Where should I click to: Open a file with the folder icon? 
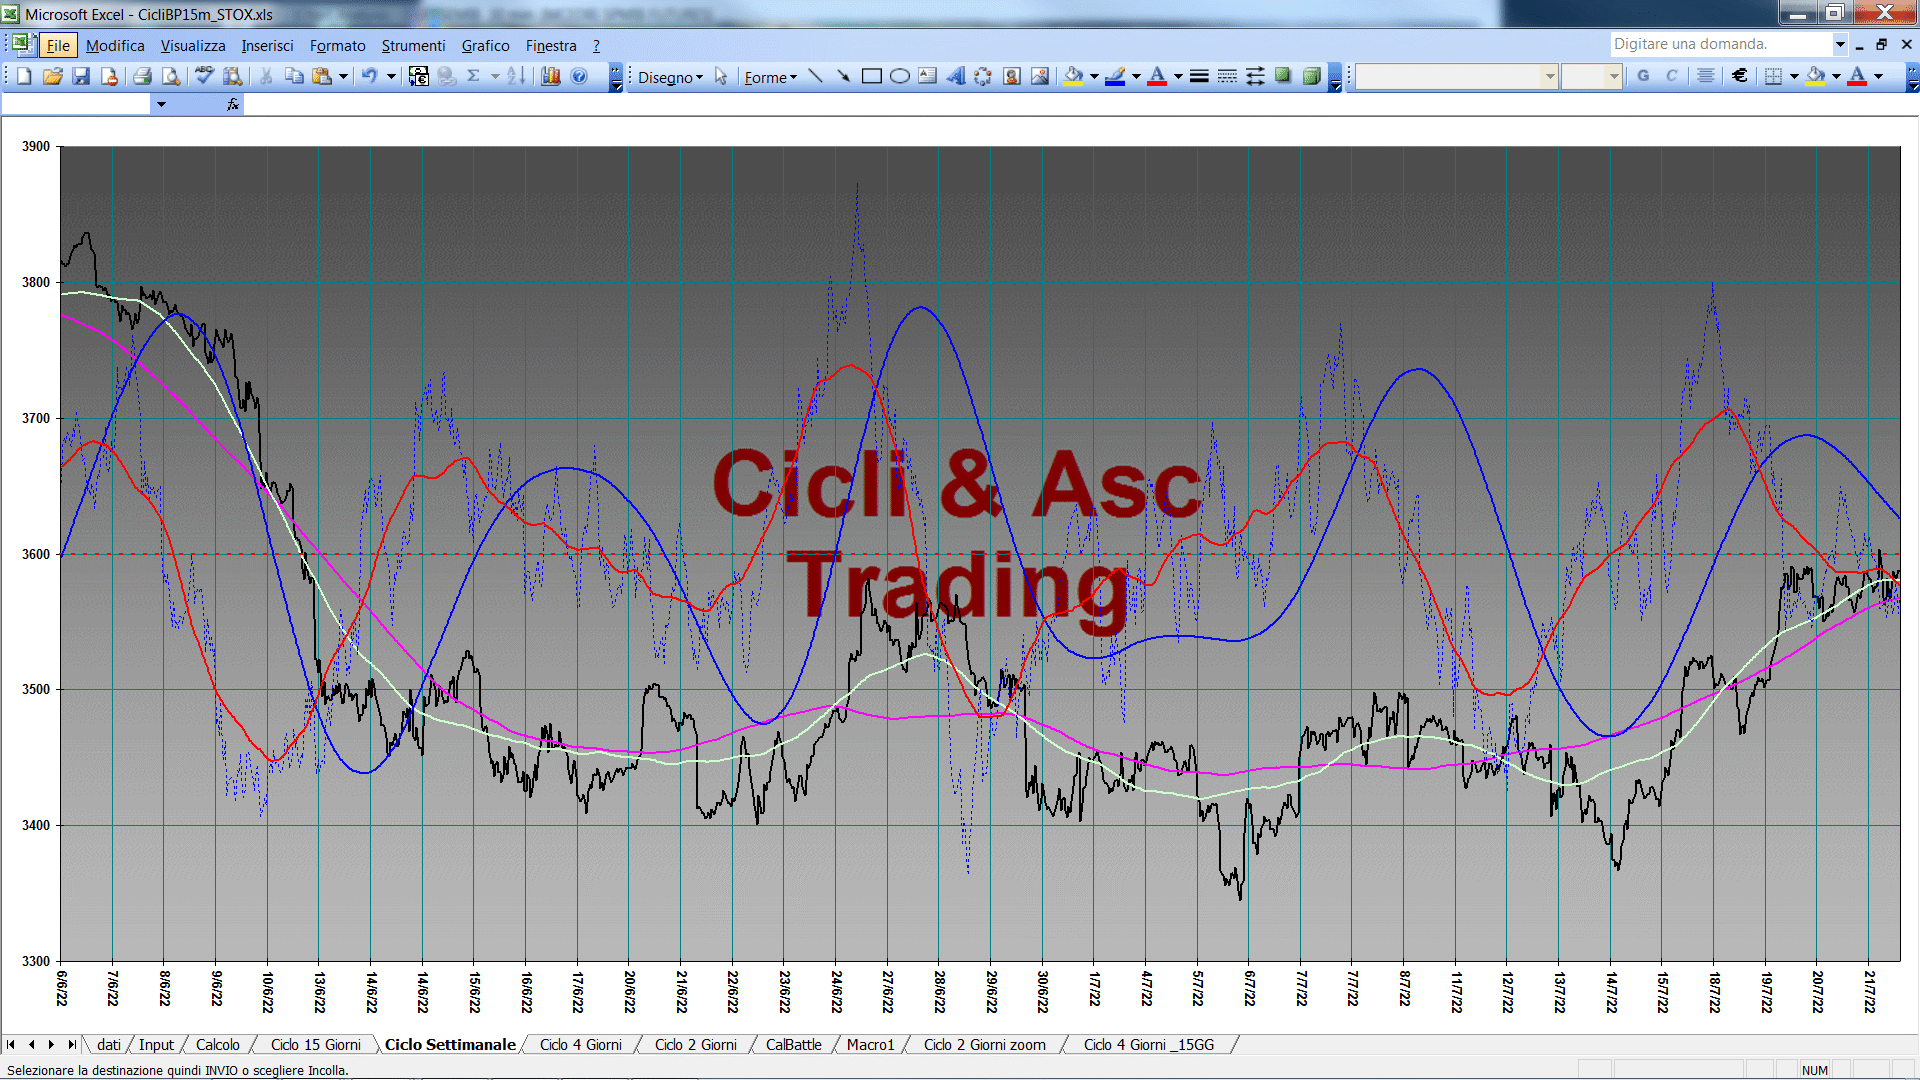pos(52,76)
